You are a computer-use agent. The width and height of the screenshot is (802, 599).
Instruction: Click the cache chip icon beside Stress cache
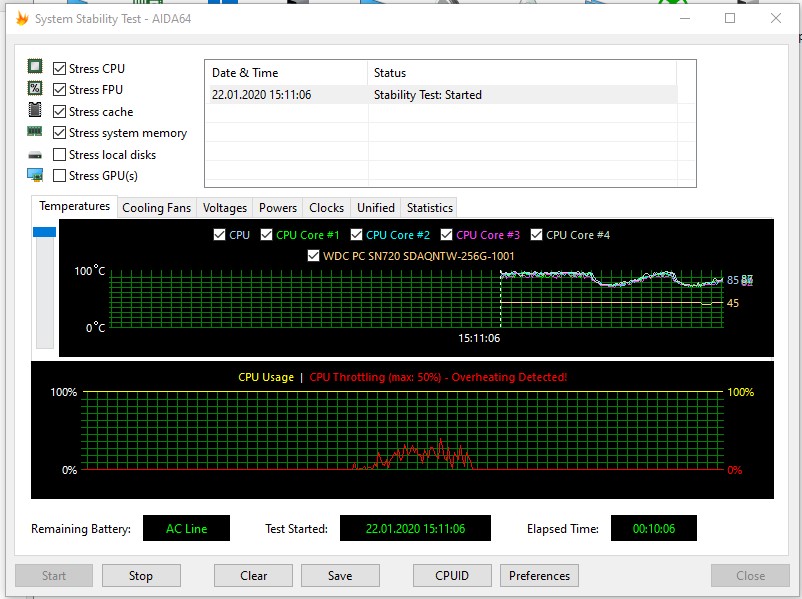[x=35, y=111]
